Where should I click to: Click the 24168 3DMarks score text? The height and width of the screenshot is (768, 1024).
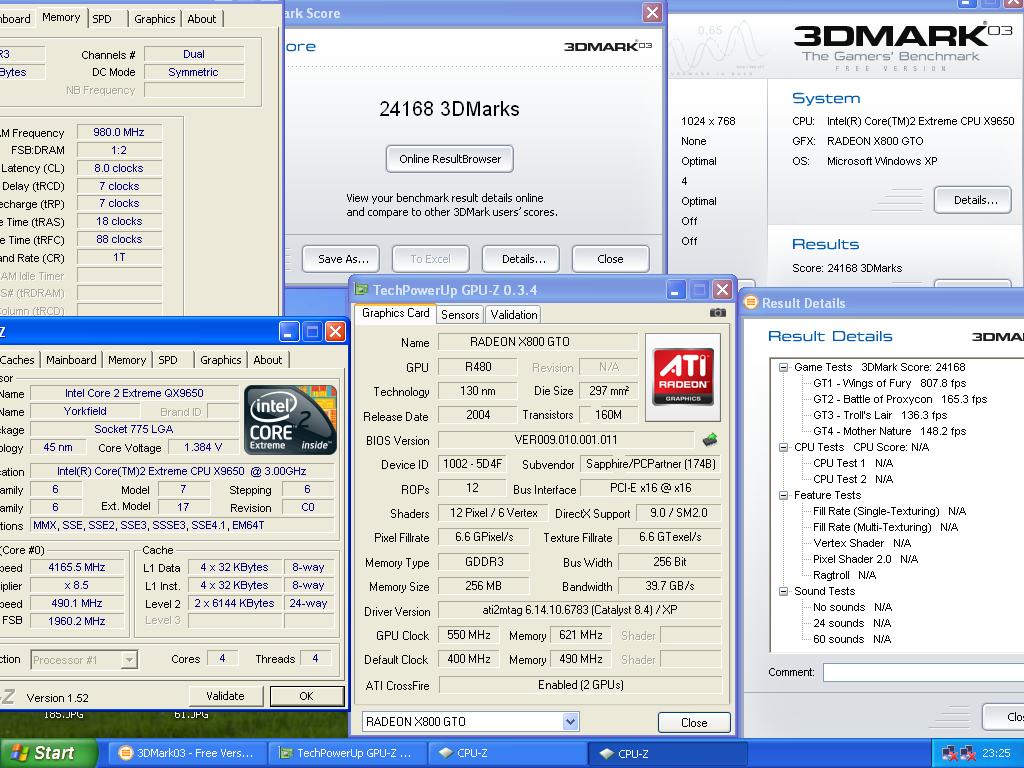coord(449,109)
